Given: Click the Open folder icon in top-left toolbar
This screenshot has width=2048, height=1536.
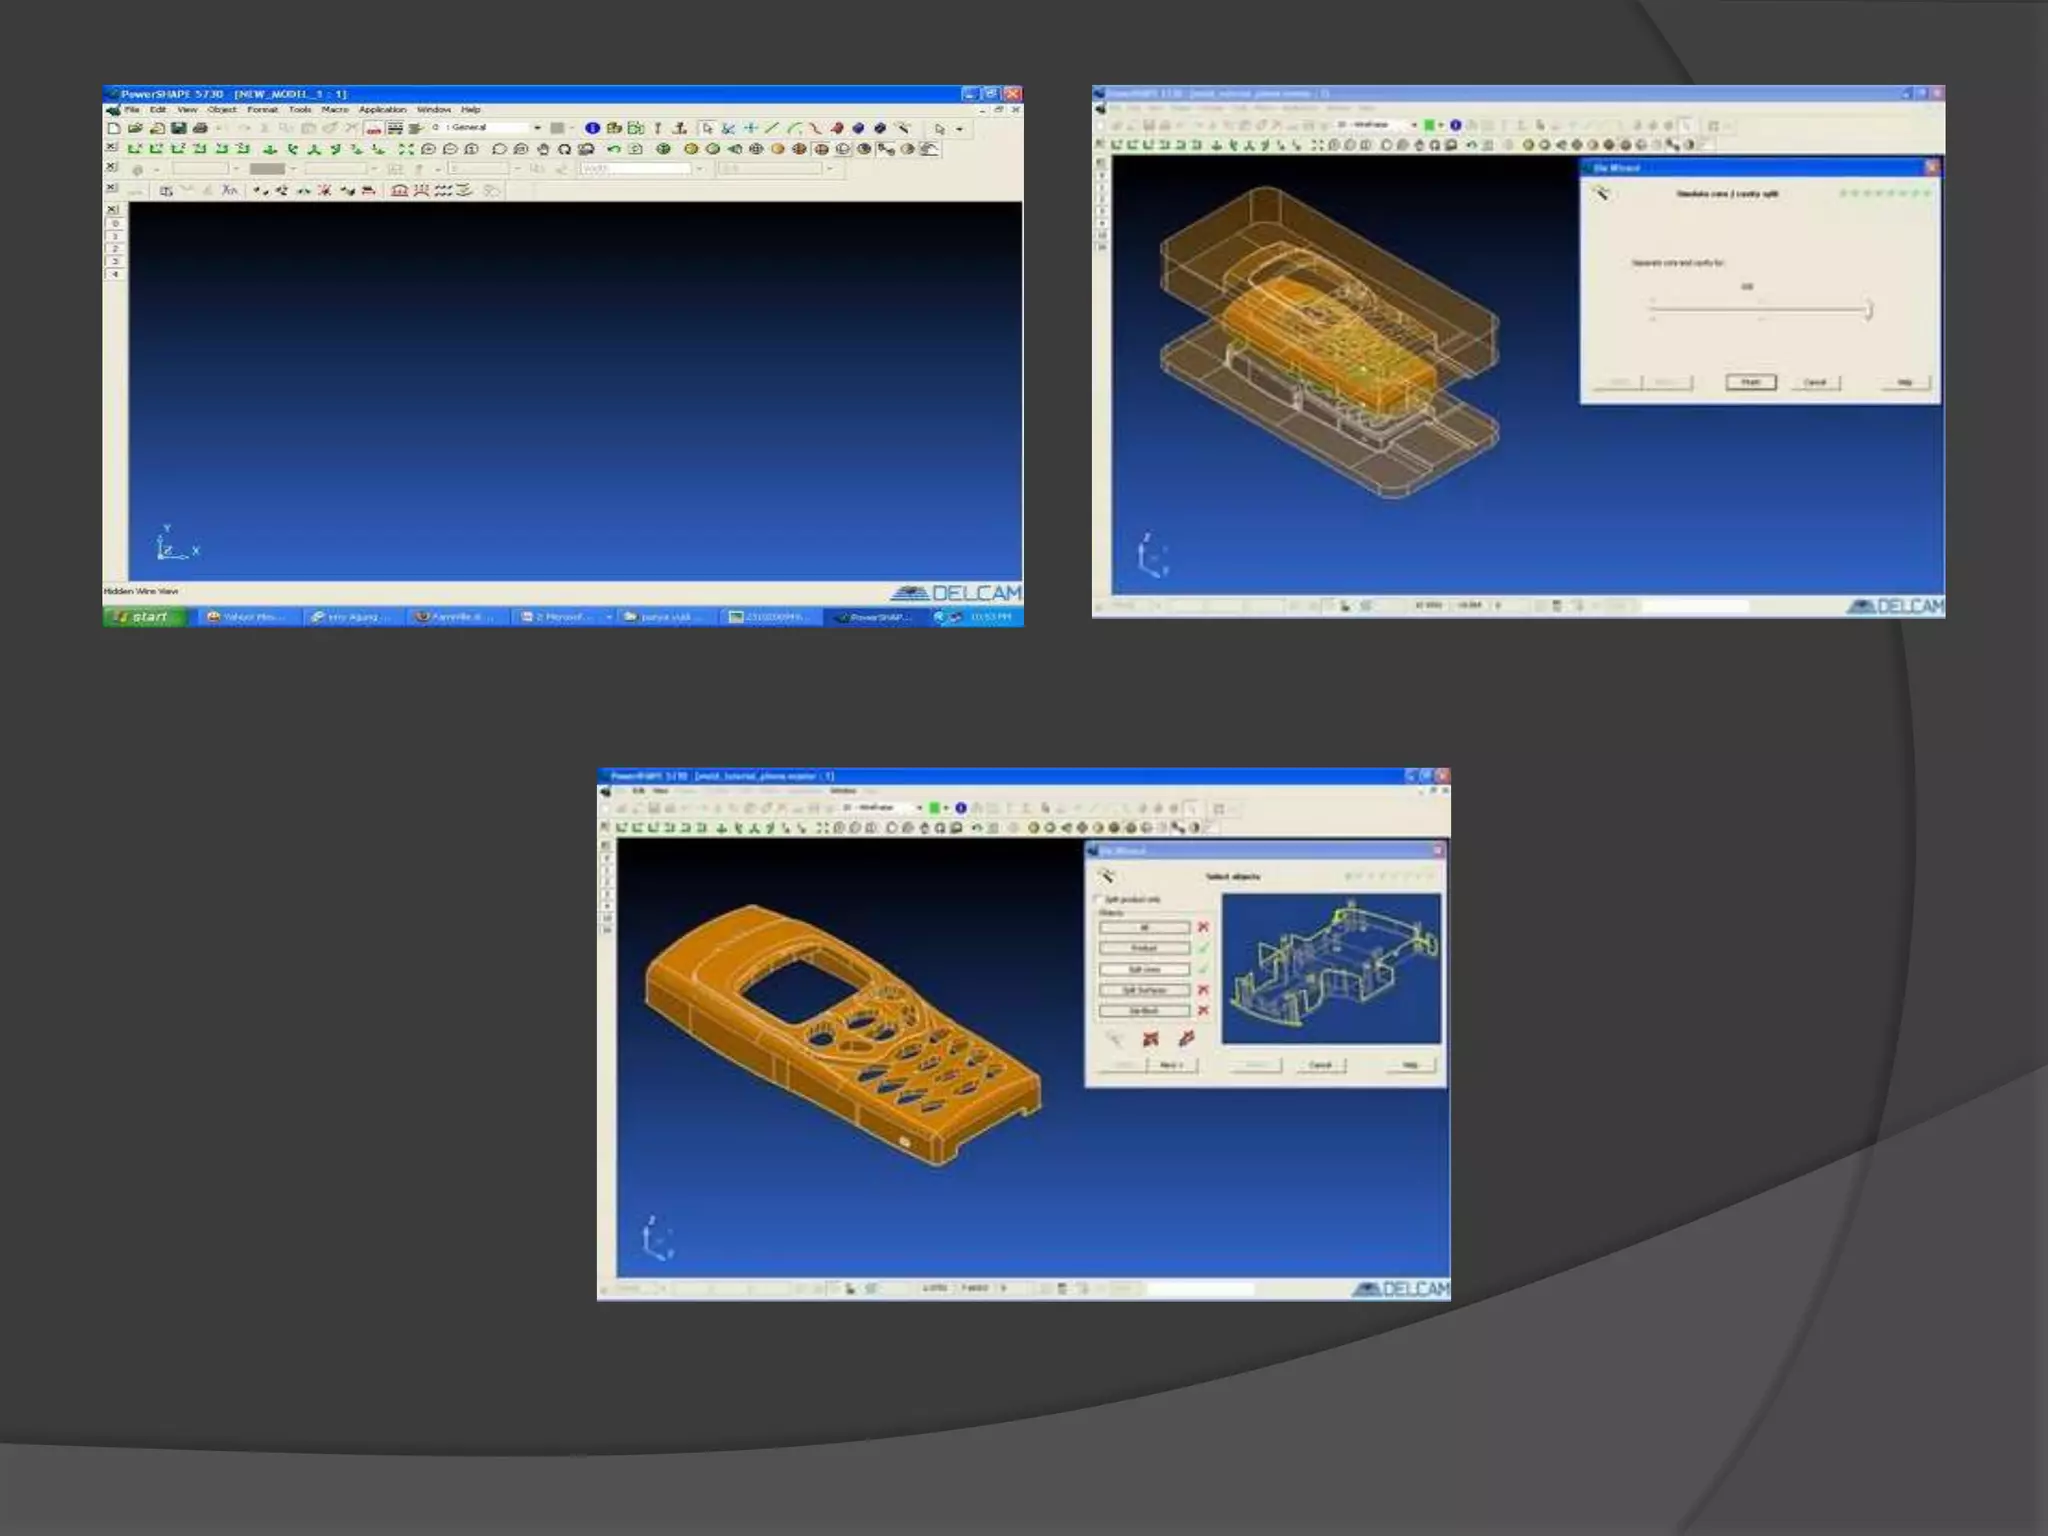Looking at the screenshot, I should point(135,128).
